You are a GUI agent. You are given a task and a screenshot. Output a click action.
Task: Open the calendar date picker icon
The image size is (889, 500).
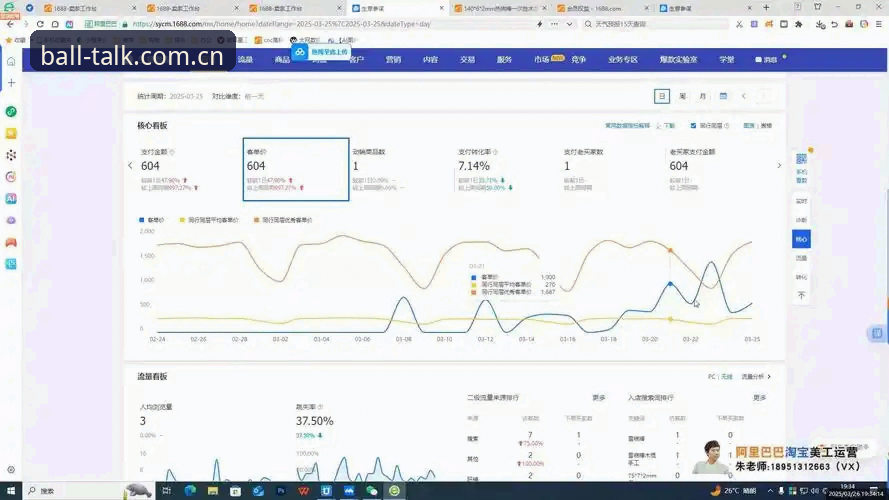(x=723, y=96)
